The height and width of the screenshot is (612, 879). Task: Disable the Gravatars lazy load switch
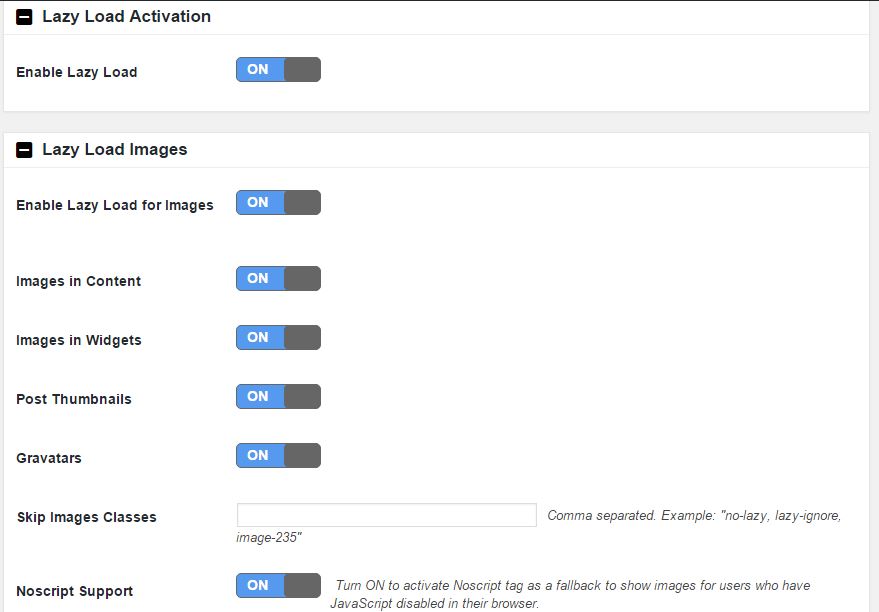click(x=277, y=455)
